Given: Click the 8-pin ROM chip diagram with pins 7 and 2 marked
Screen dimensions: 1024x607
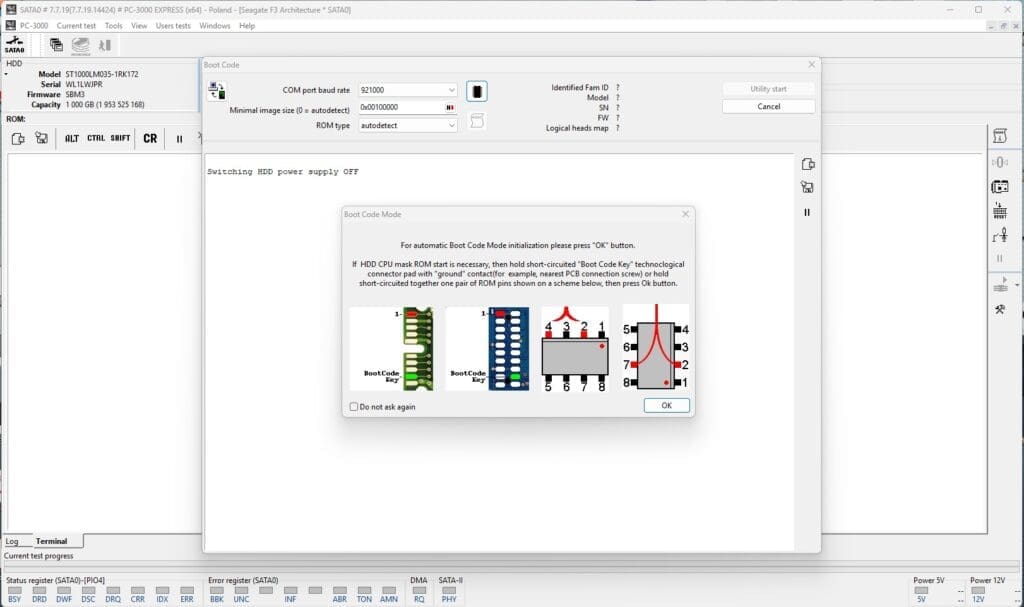Looking at the screenshot, I should [x=656, y=348].
